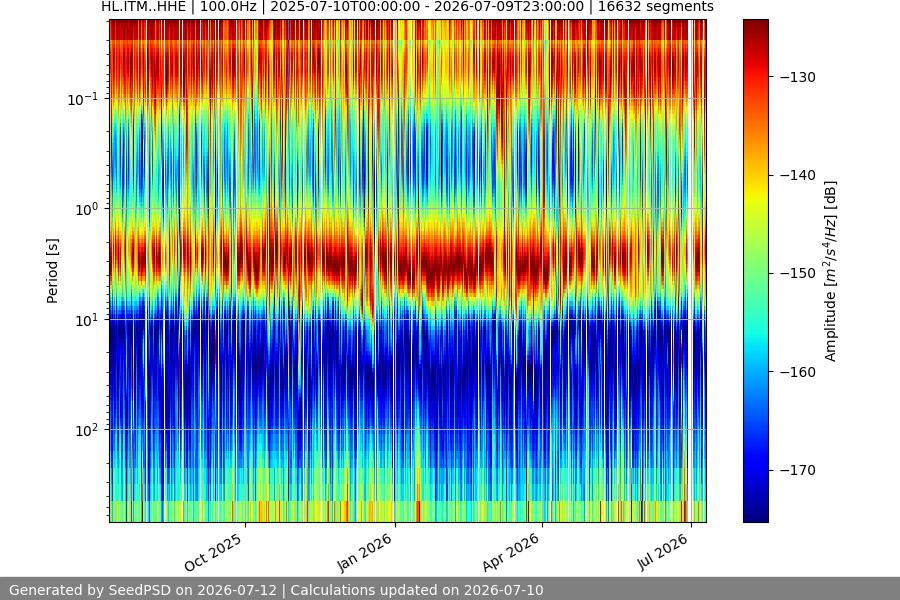
Task: Click the -130 colorbar tick label
Action: click(x=797, y=77)
